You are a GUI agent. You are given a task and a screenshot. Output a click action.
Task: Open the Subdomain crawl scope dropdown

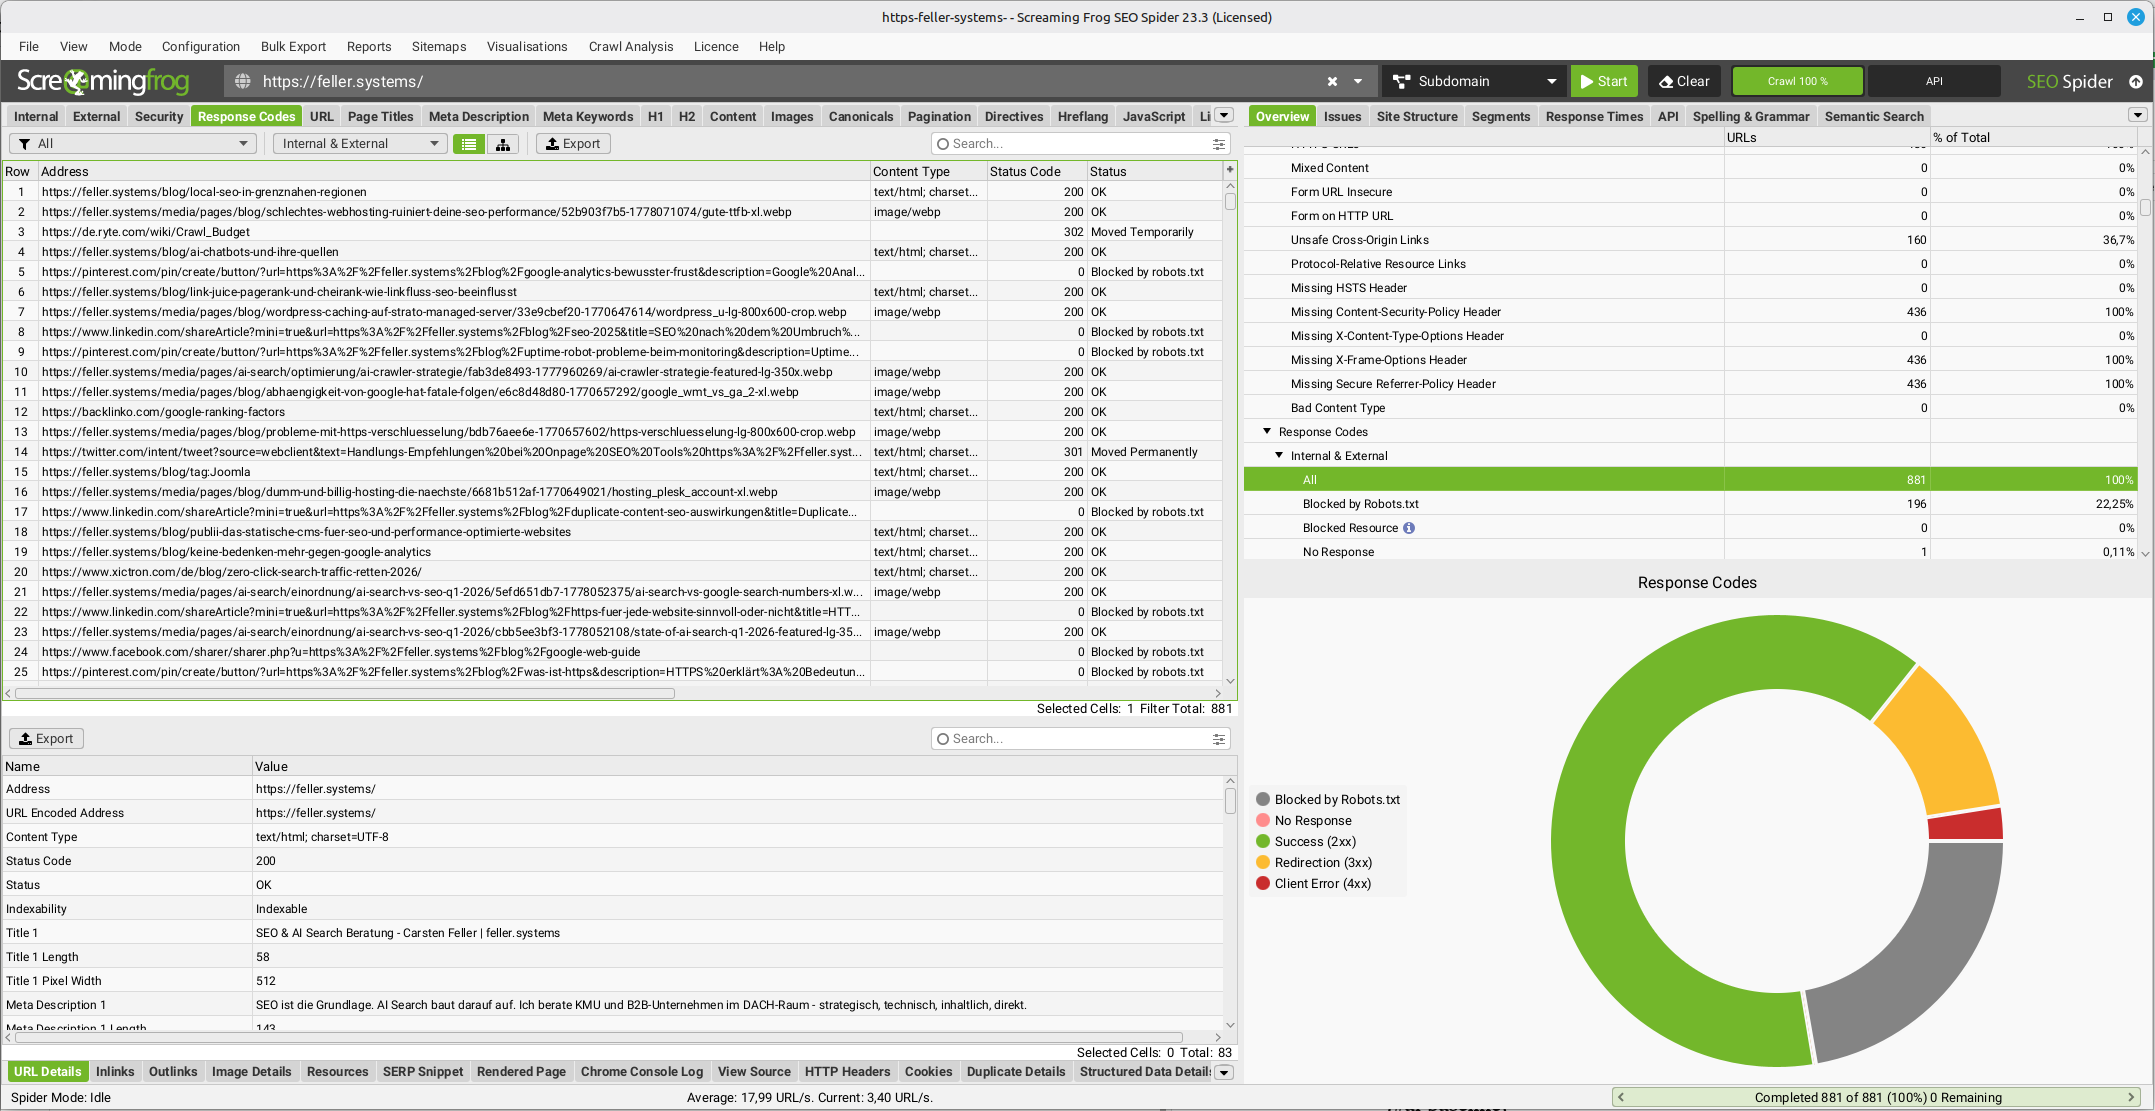(x=1475, y=81)
